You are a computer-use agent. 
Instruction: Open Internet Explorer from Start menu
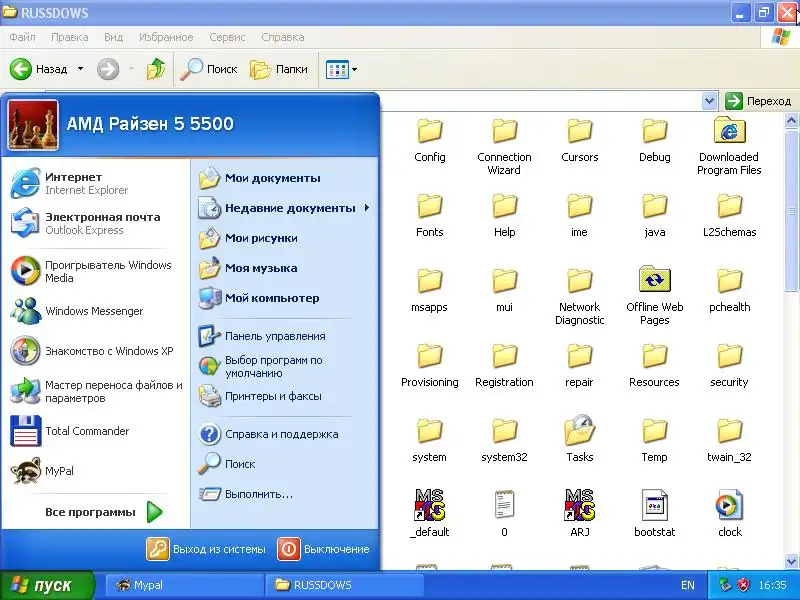tap(95, 183)
